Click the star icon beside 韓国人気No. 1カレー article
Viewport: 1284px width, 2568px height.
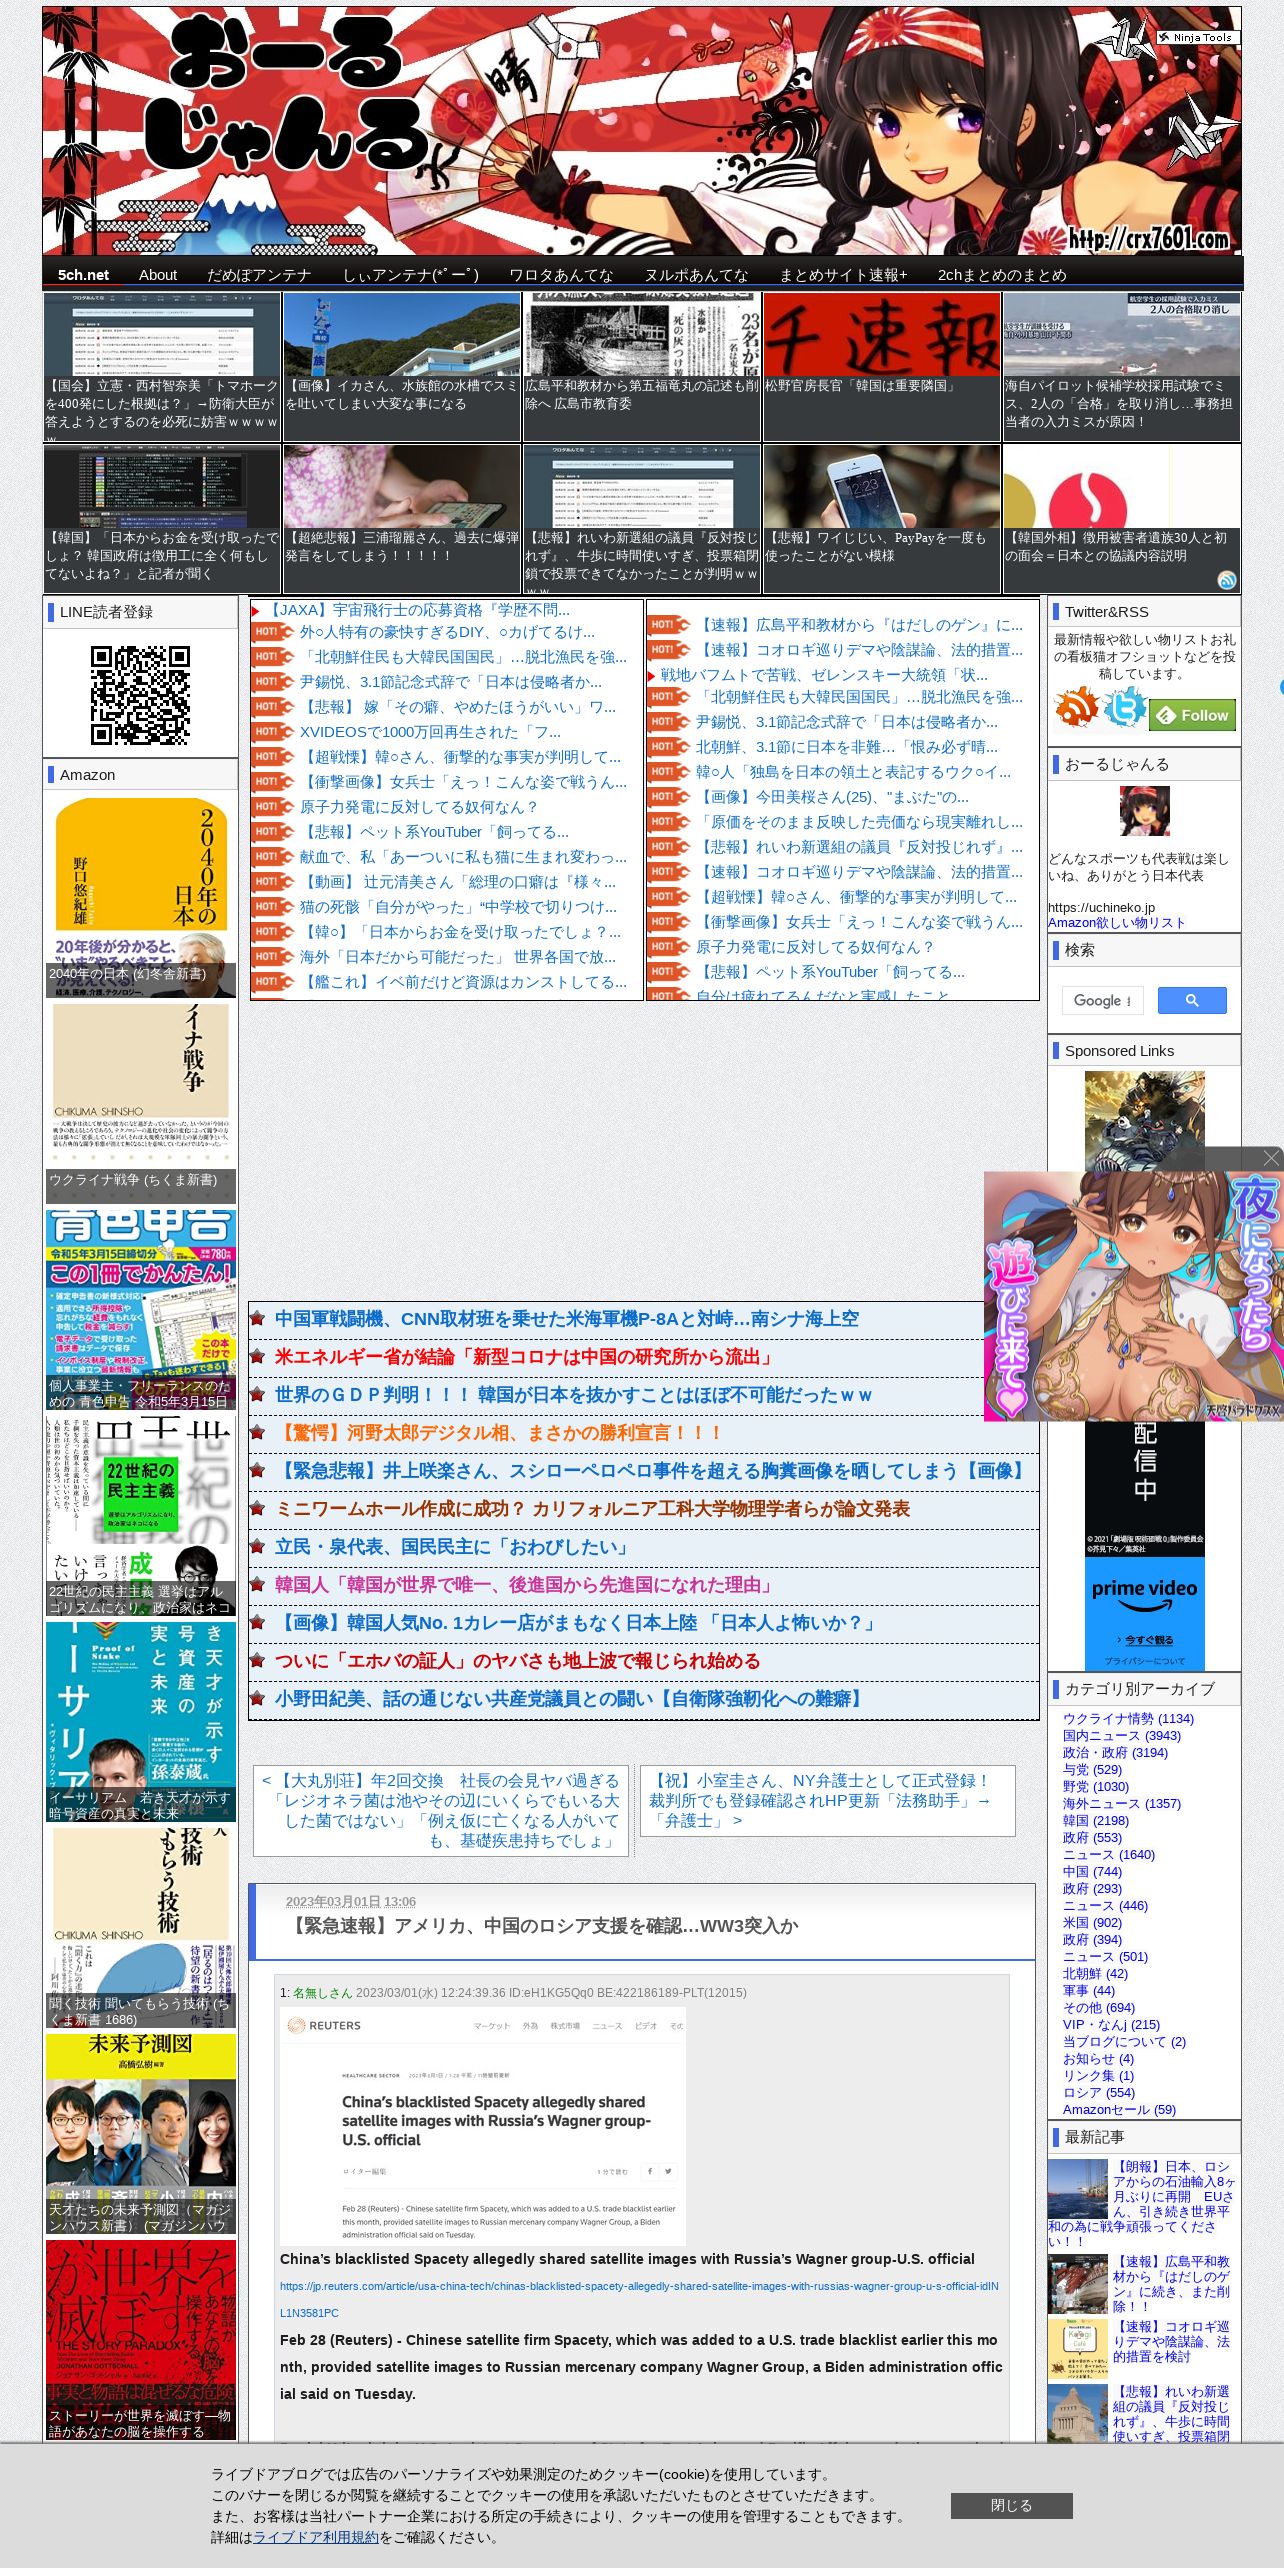click(x=257, y=1623)
